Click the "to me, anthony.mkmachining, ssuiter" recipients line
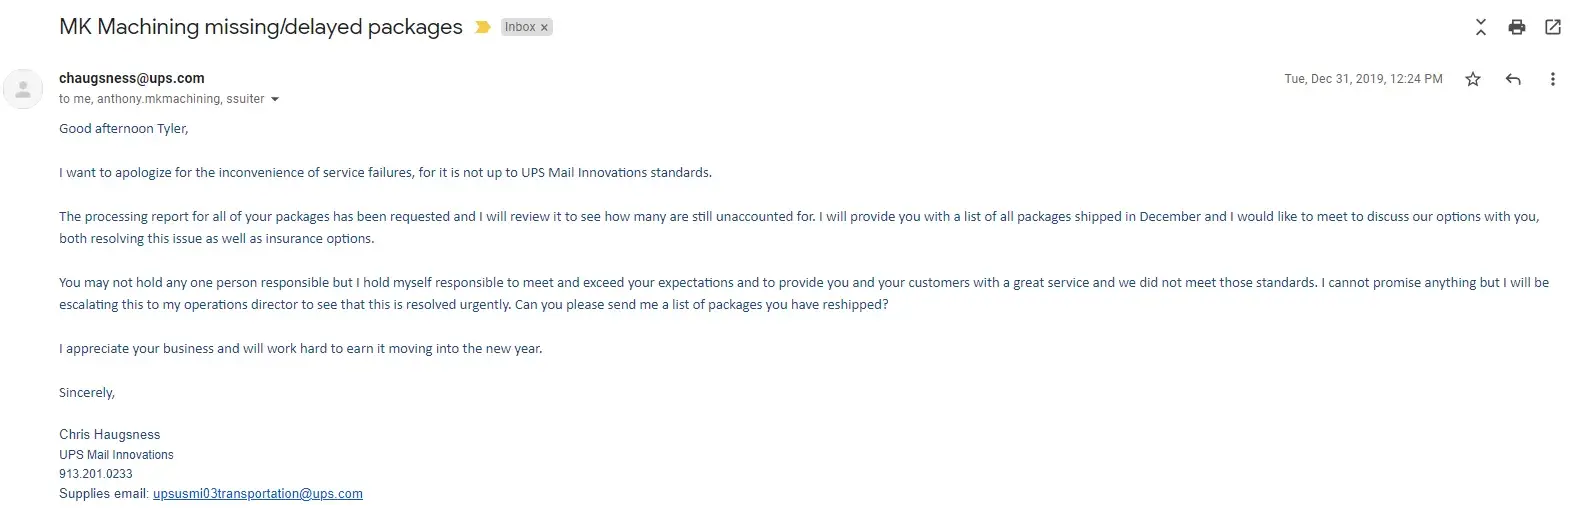 click(x=161, y=99)
